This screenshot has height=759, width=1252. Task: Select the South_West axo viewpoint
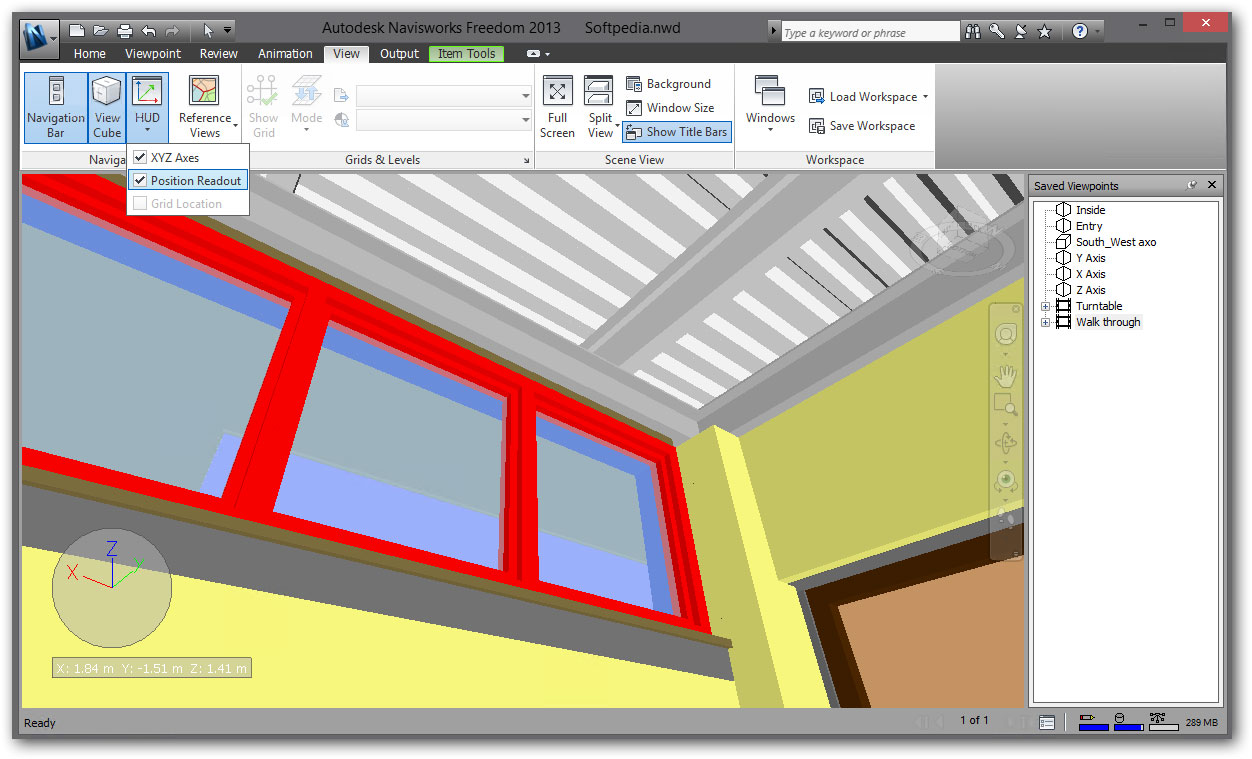[1115, 242]
